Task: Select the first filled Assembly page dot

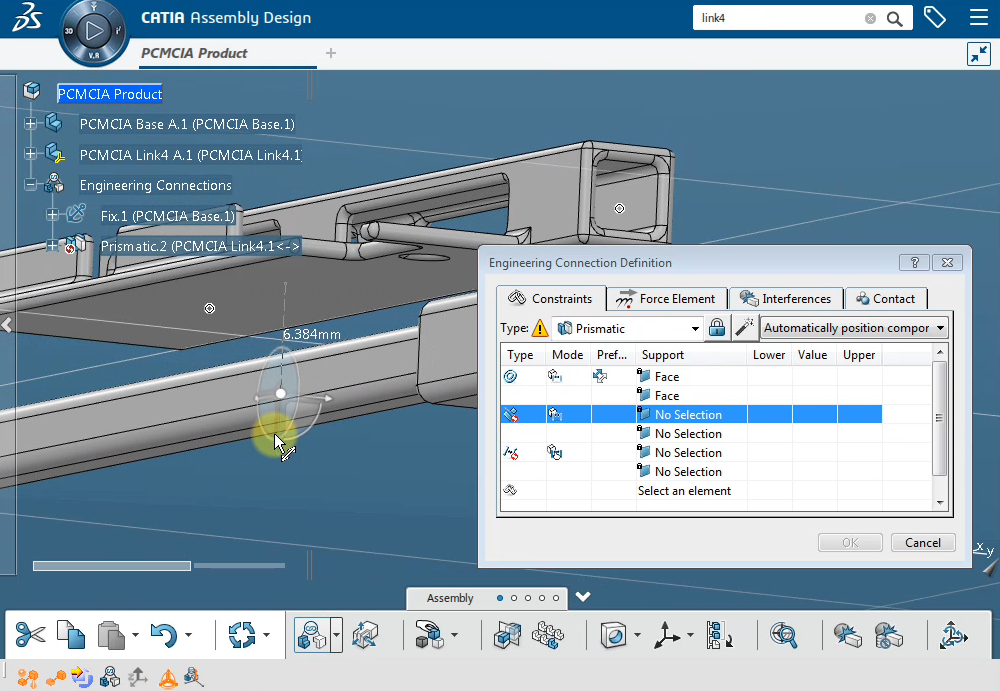Action: (x=500, y=598)
